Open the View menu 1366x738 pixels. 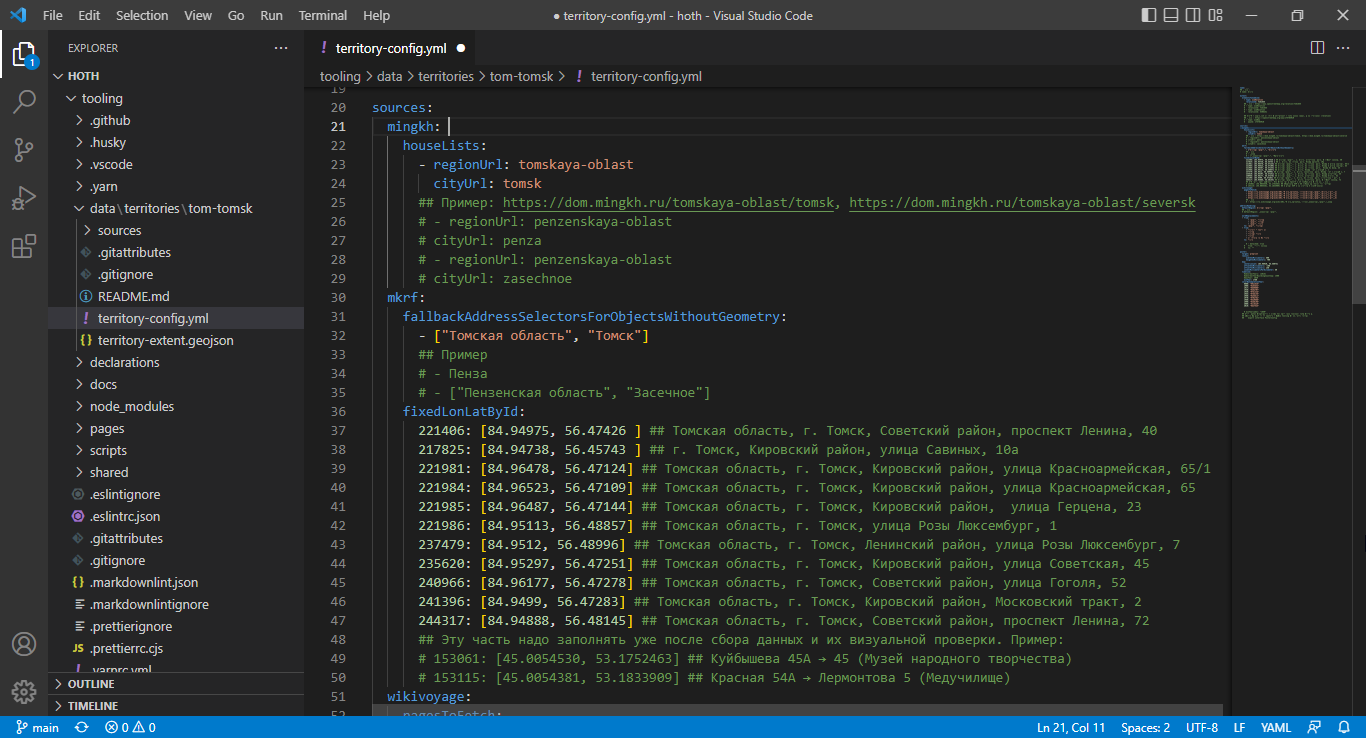pyautogui.click(x=198, y=15)
